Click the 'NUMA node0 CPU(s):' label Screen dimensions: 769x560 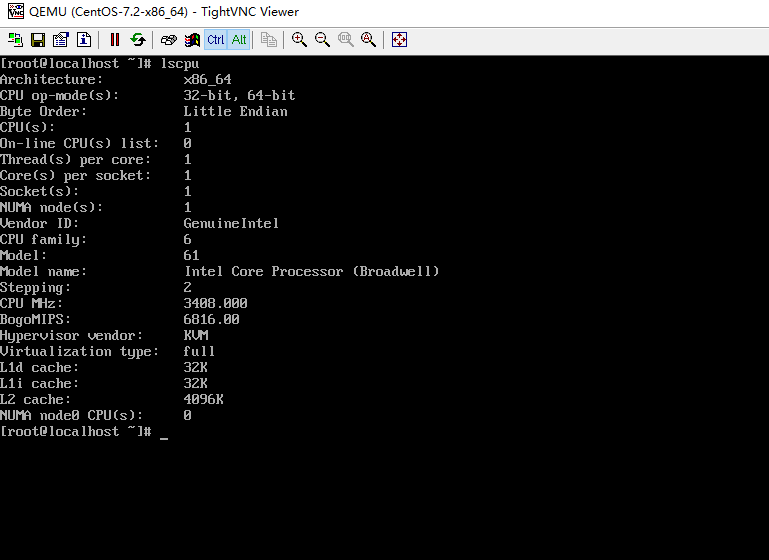pos(72,415)
